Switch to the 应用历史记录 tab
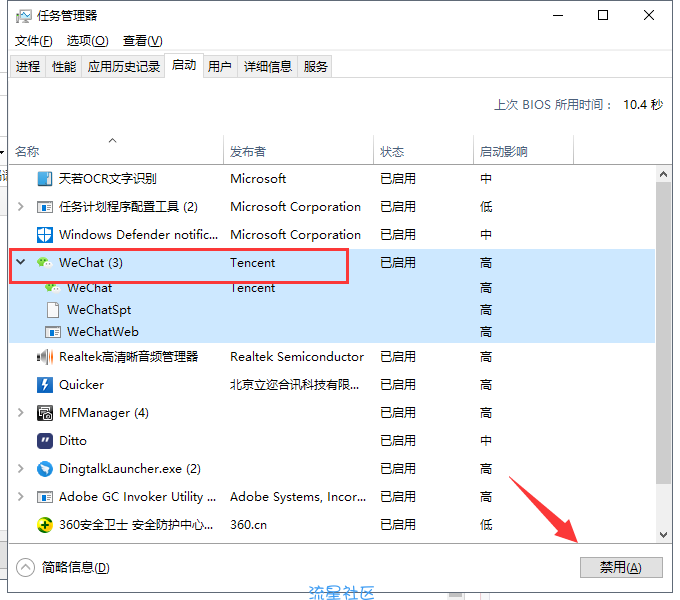This screenshot has width=680, height=600. [124, 67]
